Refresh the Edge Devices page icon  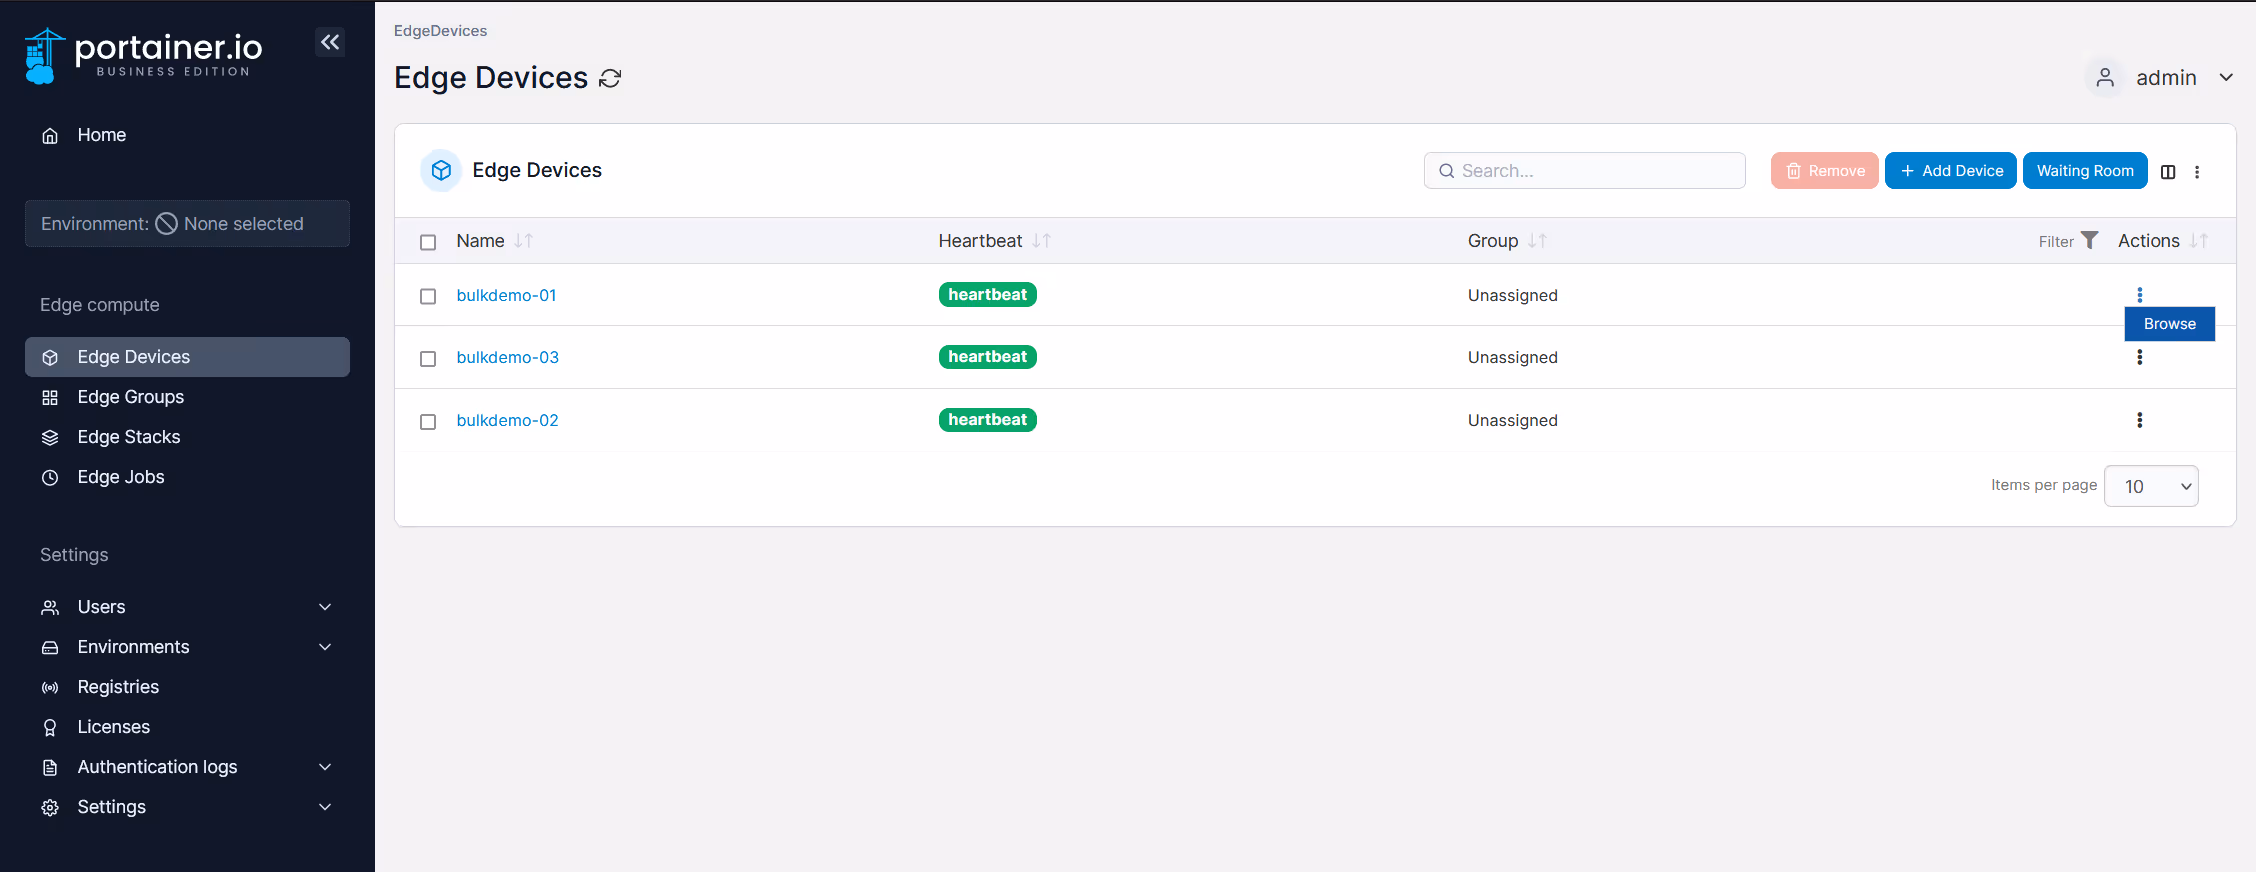click(610, 78)
